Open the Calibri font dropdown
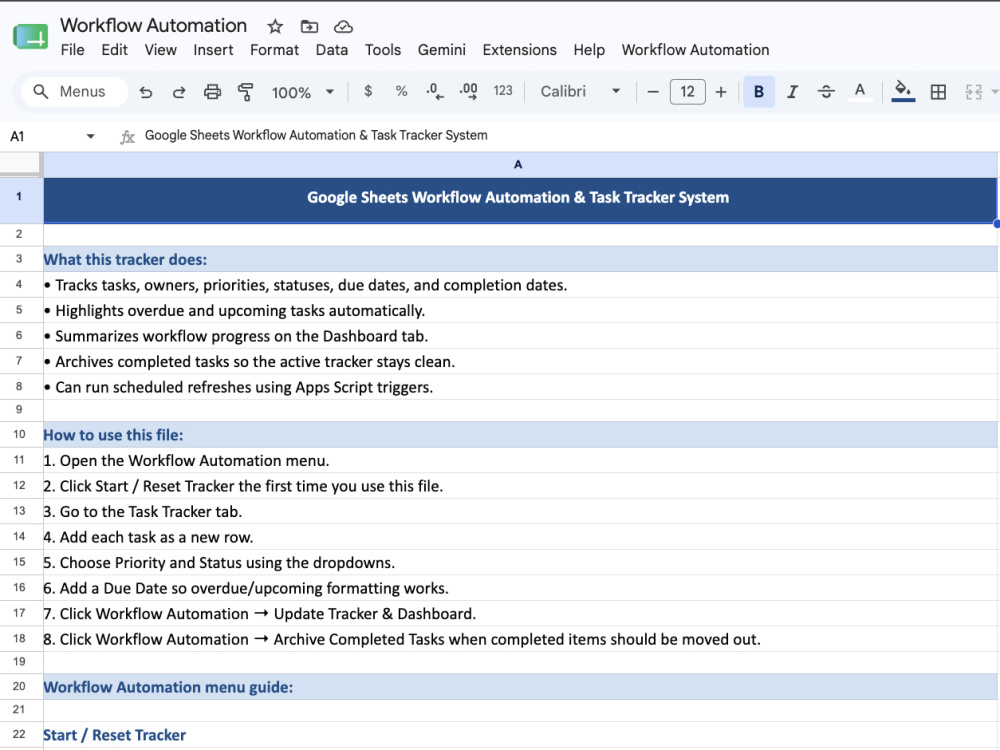The image size is (1000, 750). click(x=580, y=91)
